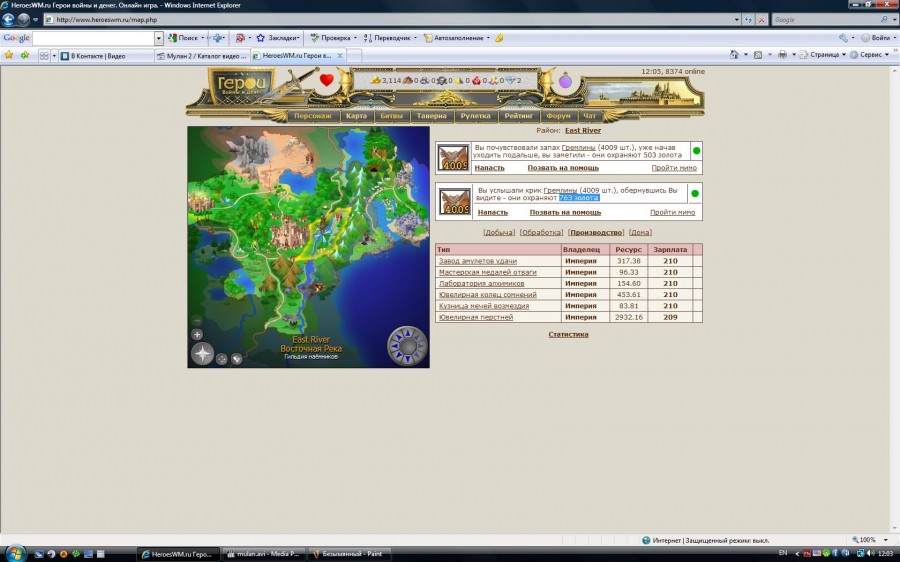Open the Рейтинг game menu

pyautogui.click(x=518, y=116)
